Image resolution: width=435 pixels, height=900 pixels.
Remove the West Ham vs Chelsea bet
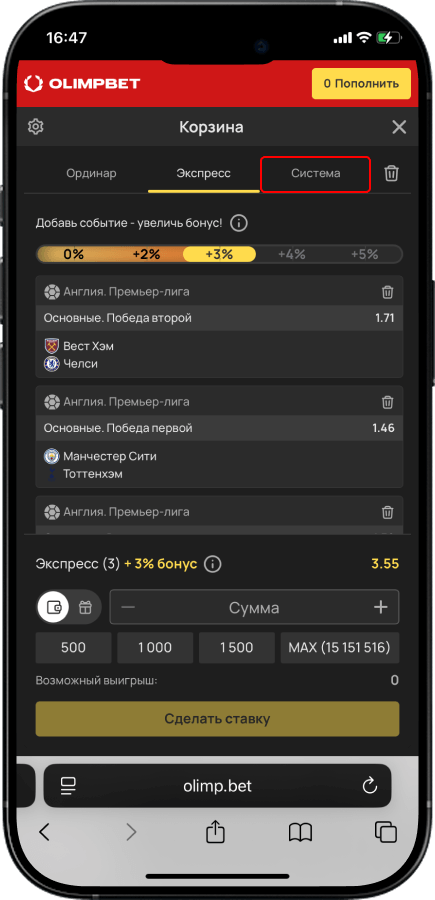coord(388,292)
